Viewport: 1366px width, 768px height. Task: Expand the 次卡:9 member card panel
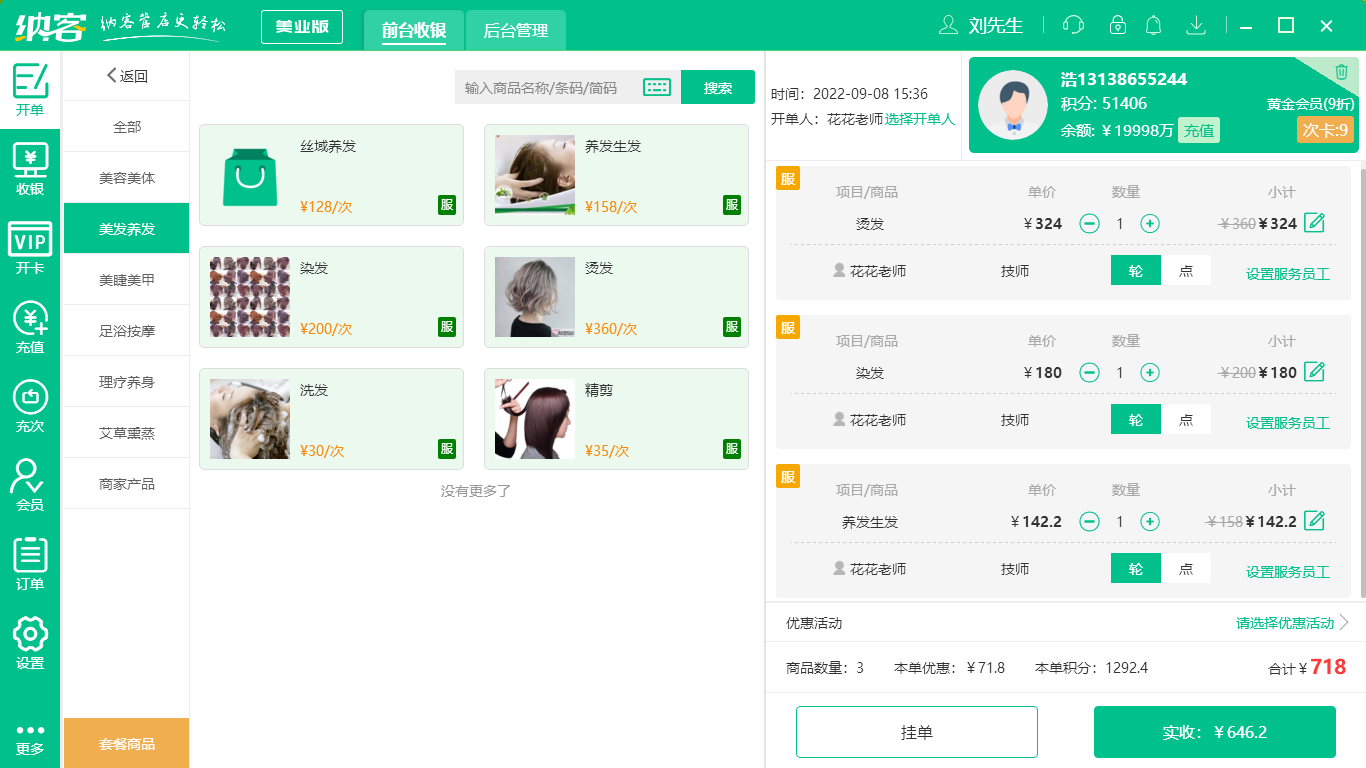click(x=1325, y=129)
